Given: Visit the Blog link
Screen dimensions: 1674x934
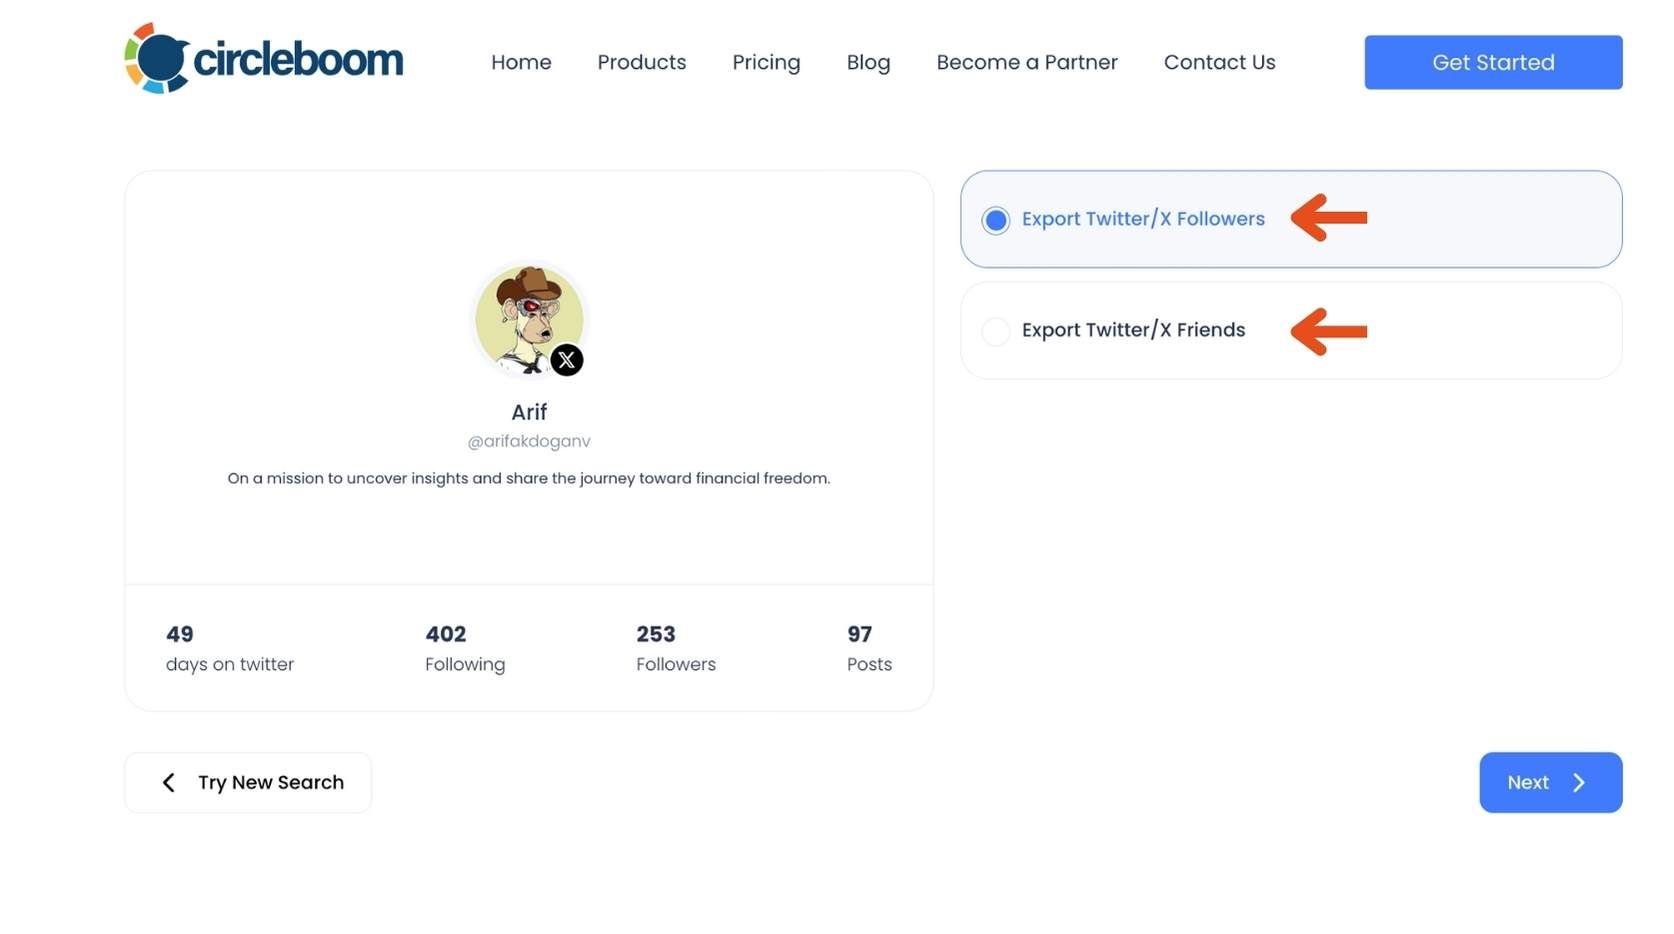Looking at the screenshot, I should (x=868, y=62).
